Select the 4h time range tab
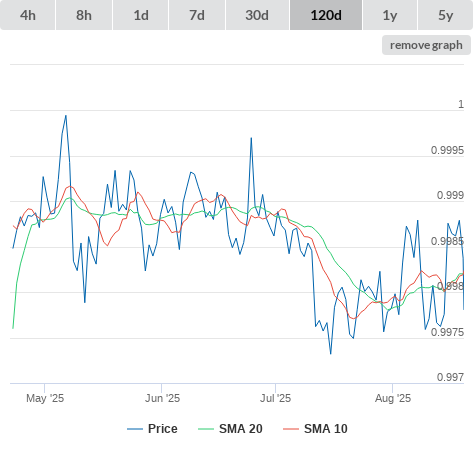This screenshot has width=474, height=455. pyautogui.click(x=28, y=15)
